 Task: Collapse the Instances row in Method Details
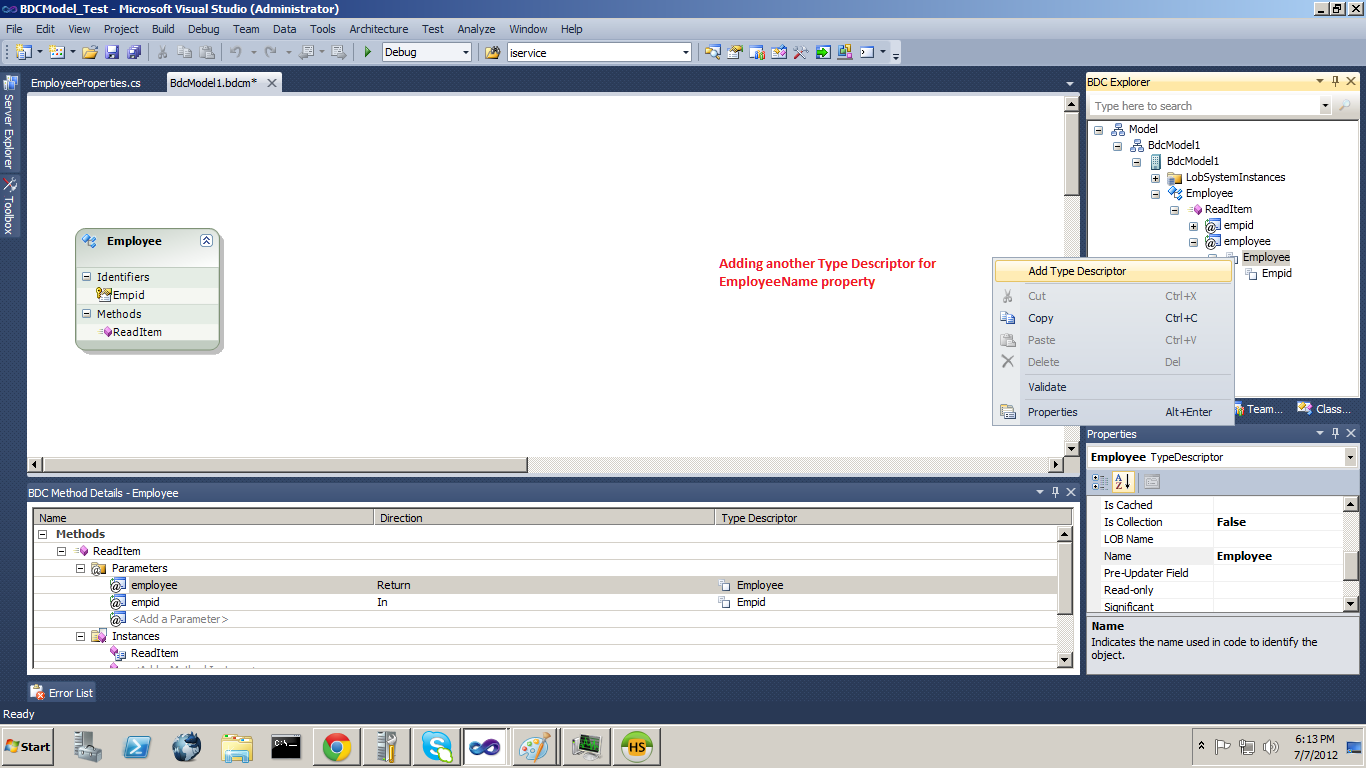[81, 636]
